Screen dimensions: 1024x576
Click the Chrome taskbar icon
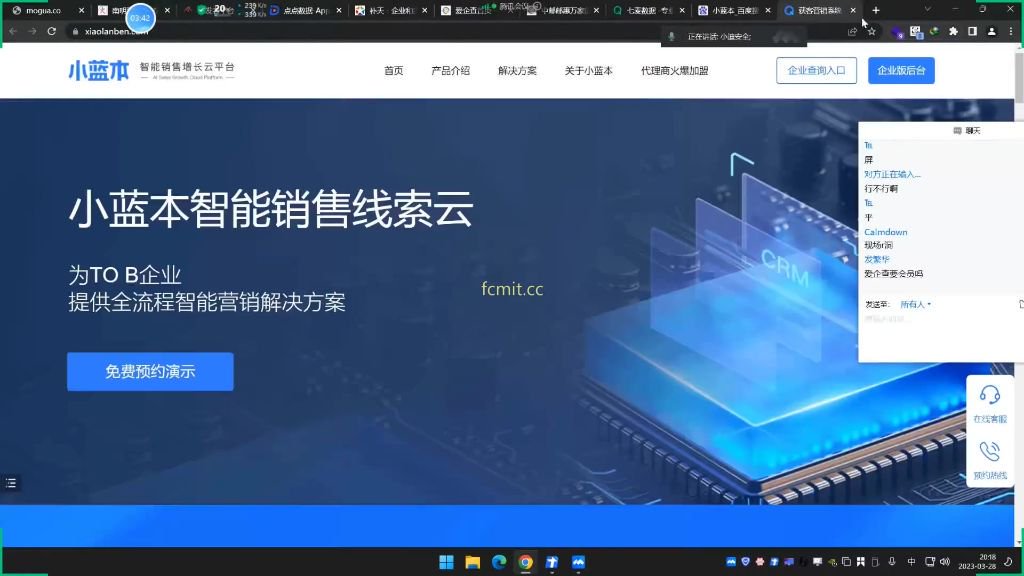[x=526, y=562]
